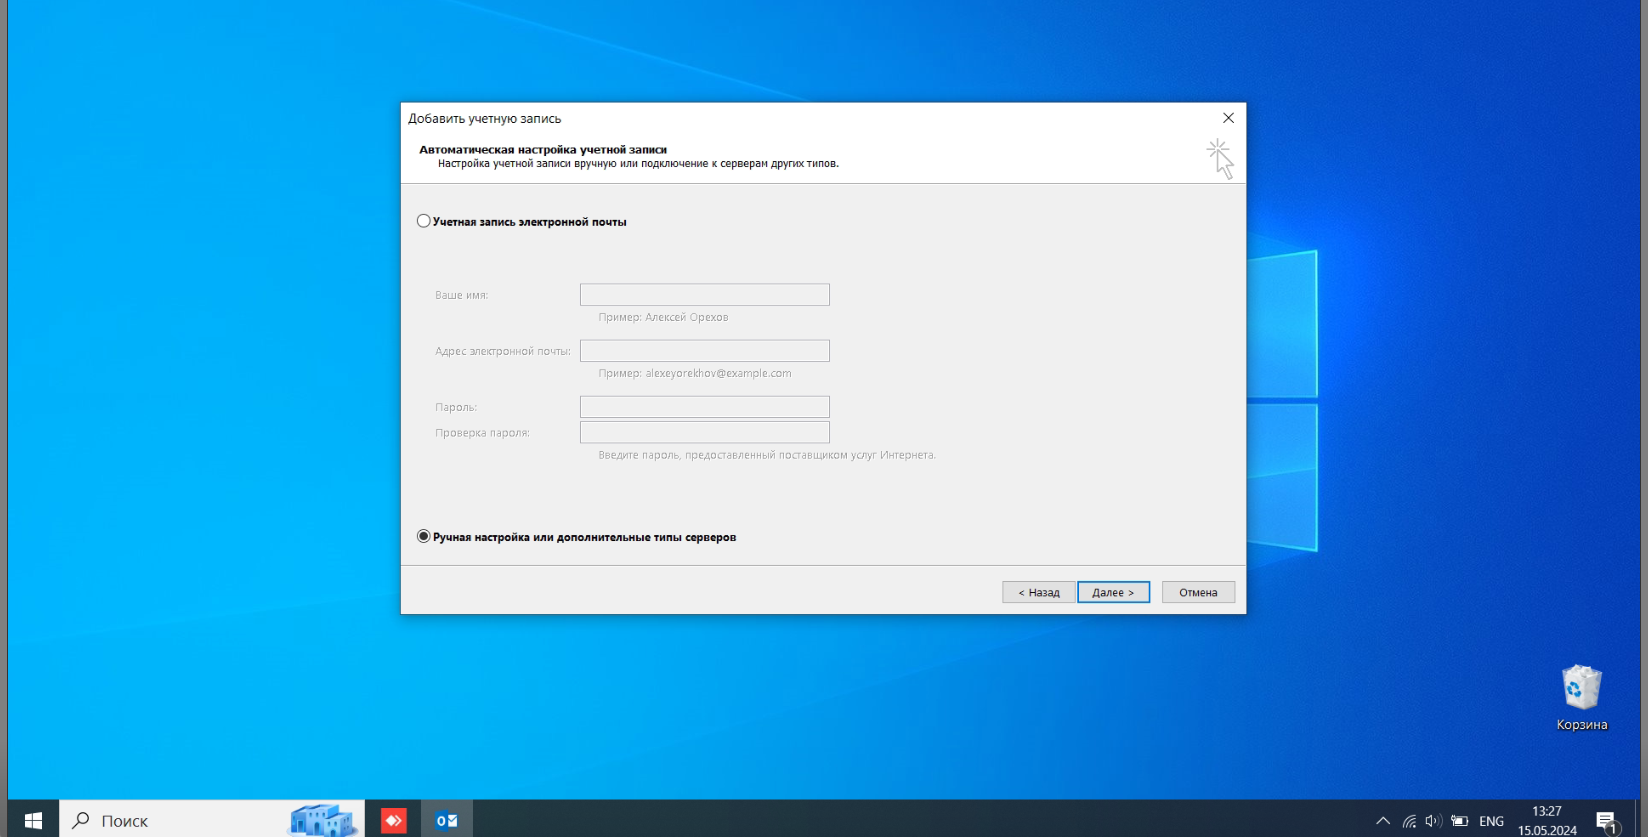Image resolution: width=1648 pixels, height=837 pixels.
Task: Switch the ENG input language indicator
Action: pos(1491,821)
